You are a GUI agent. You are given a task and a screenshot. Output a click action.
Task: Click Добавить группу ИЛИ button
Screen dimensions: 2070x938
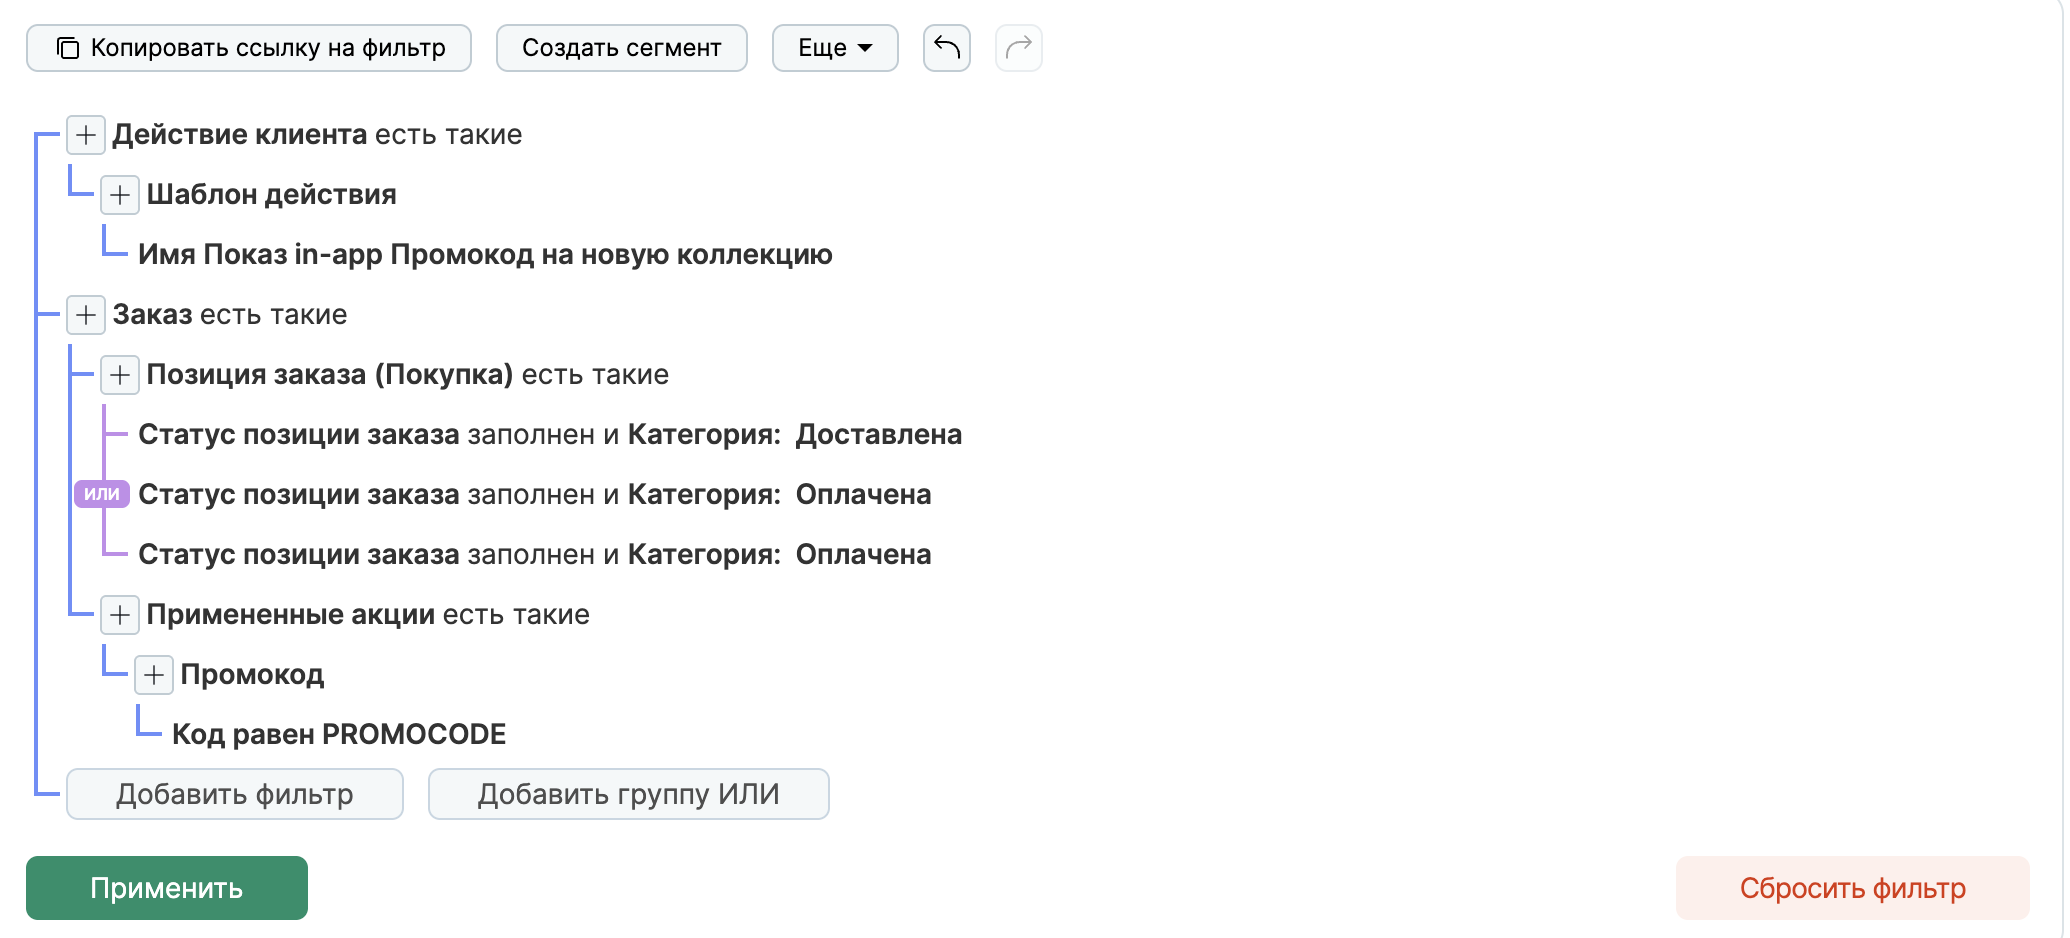629,794
